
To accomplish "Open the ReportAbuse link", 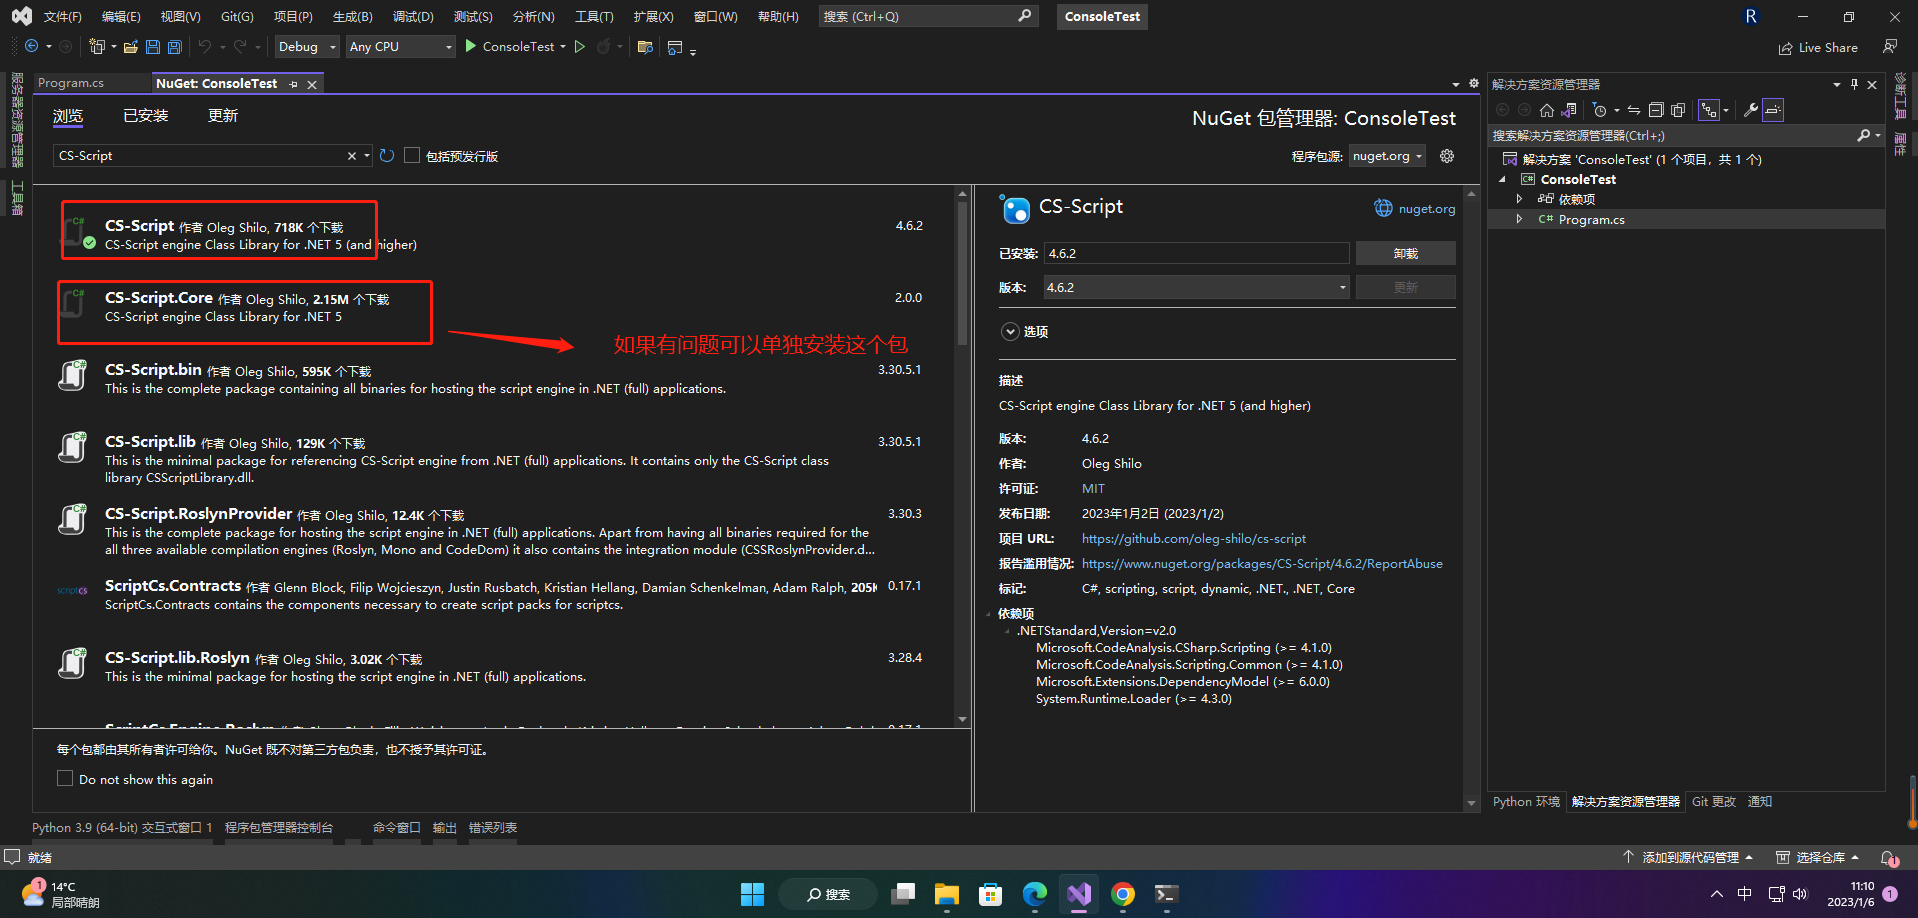I will [1262, 563].
